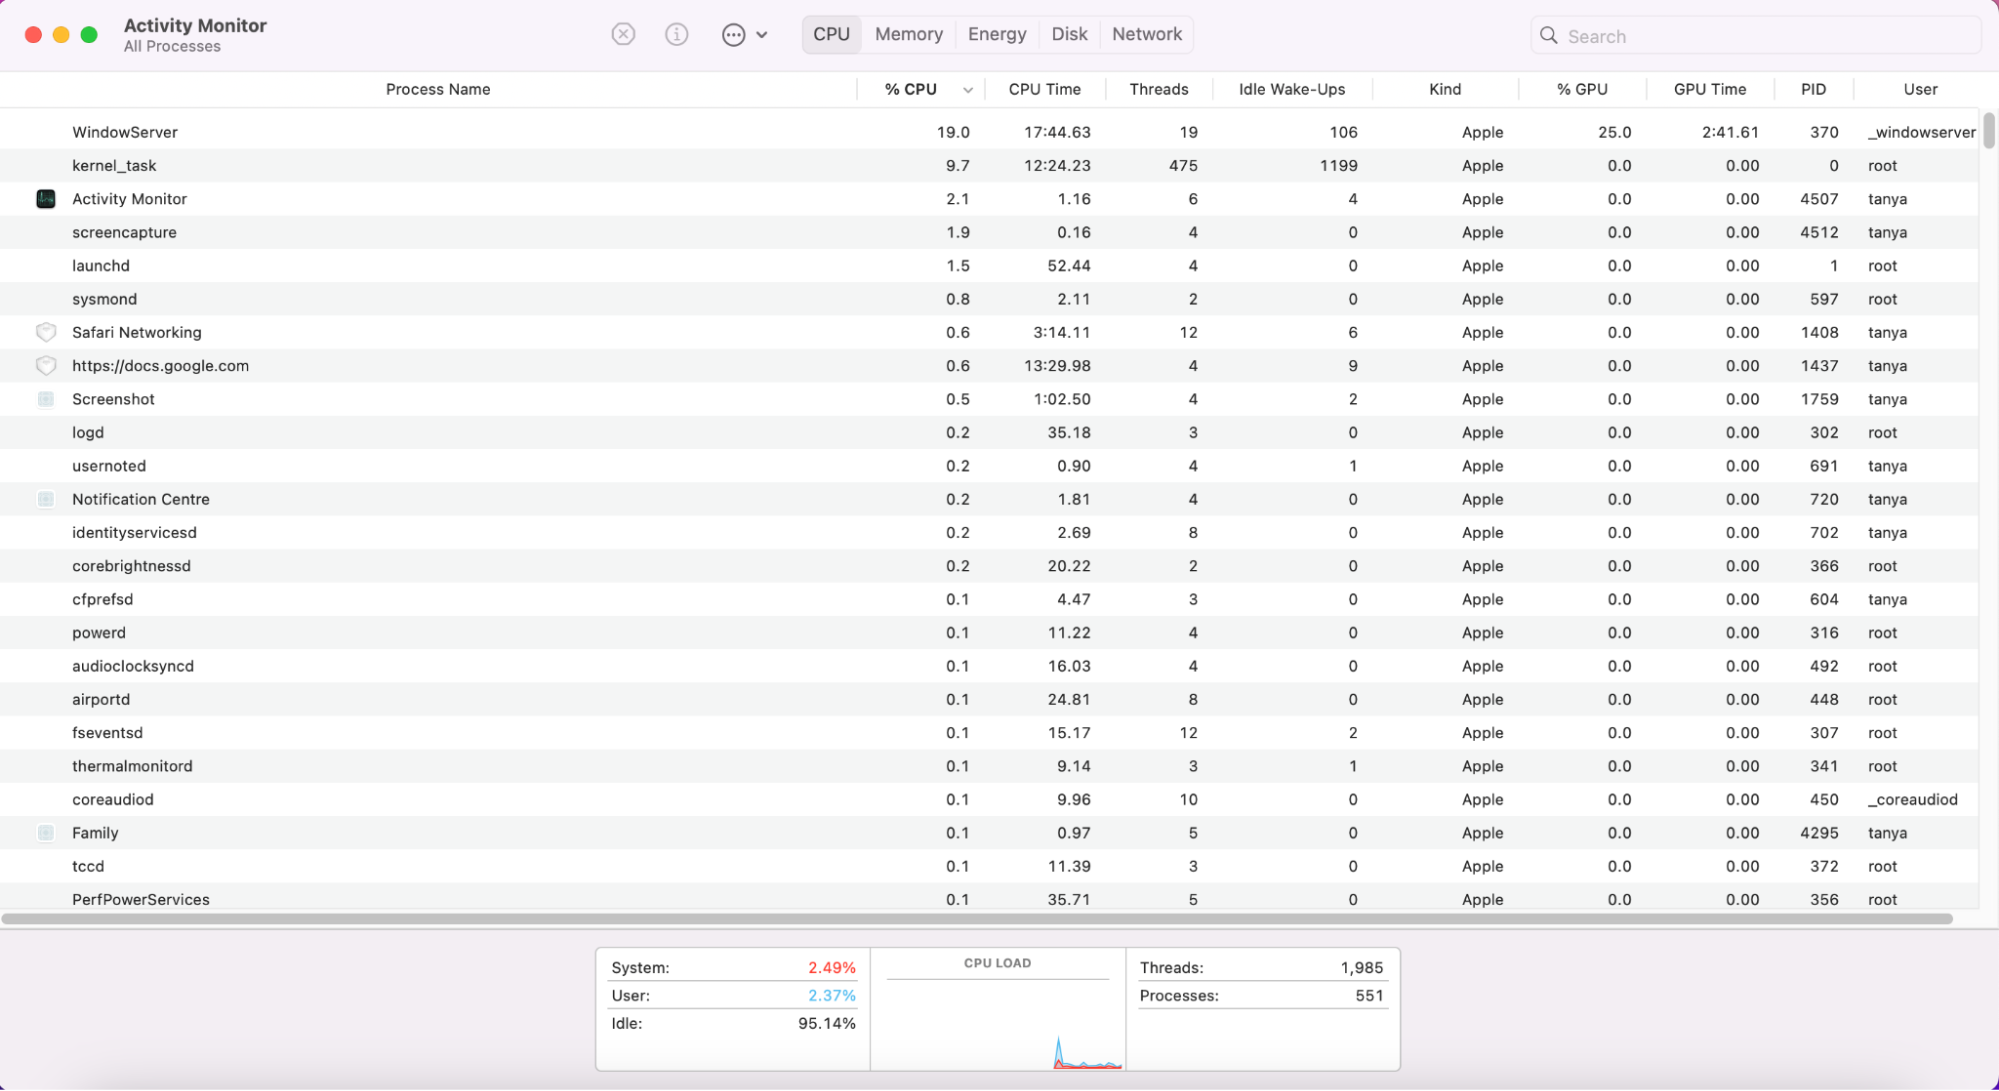Screen dimensions: 1999x1091
Task: Open the dropdown chevron beside the ellipsis button
Action: pos(762,34)
